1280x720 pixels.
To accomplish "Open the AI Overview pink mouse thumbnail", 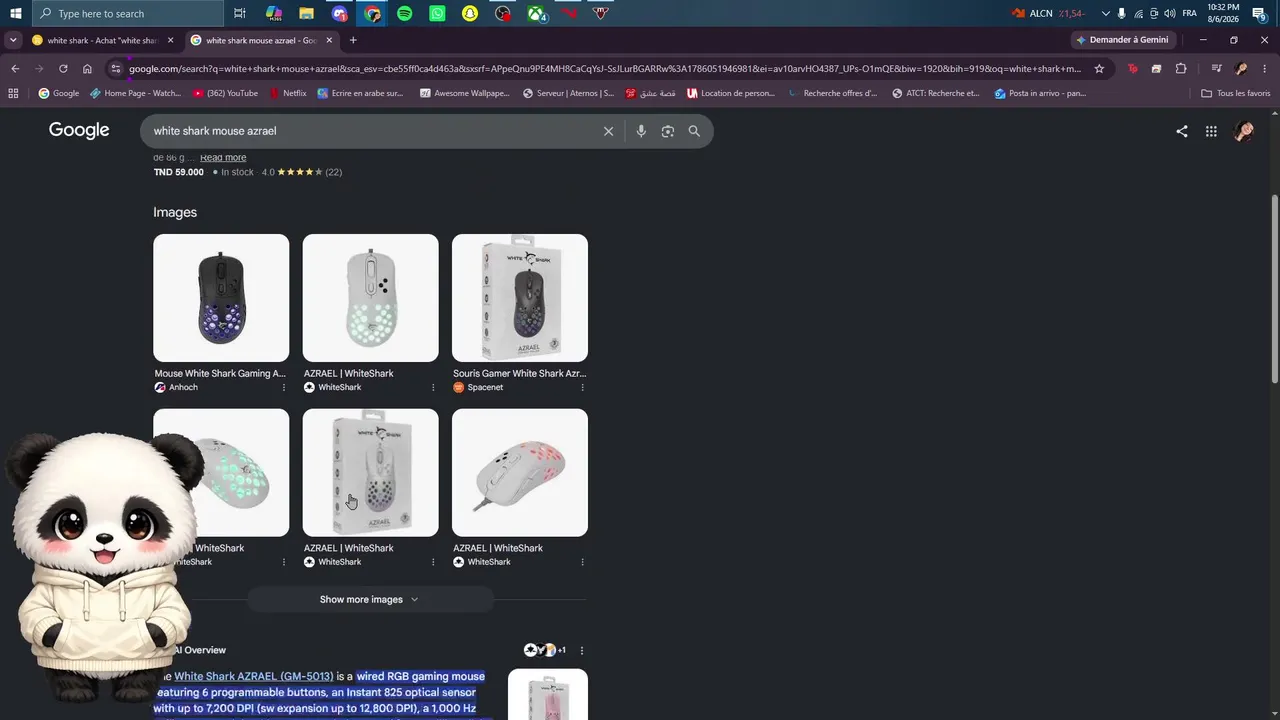I will [x=548, y=694].
